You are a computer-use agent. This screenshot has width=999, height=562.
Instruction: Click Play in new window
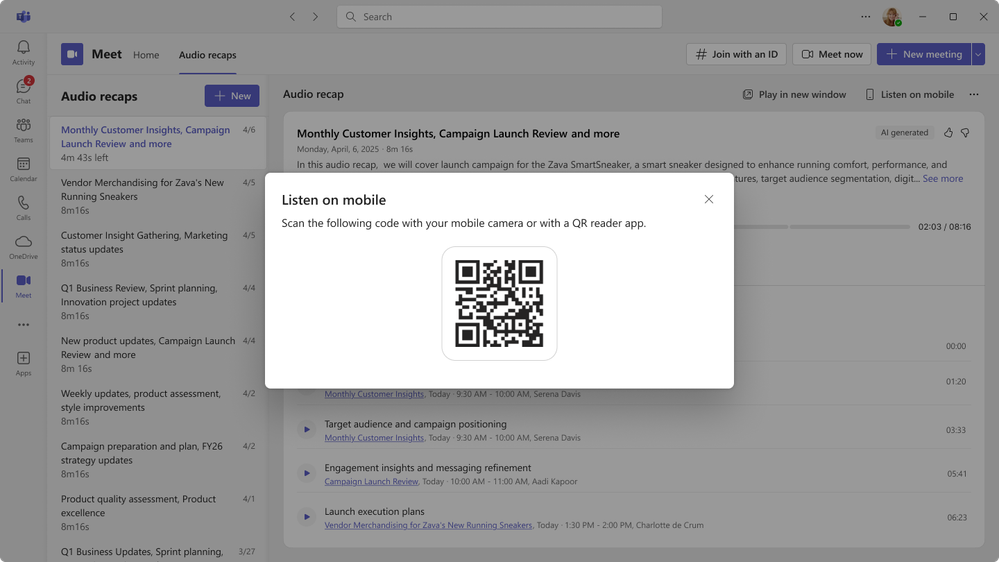[794, 94]
